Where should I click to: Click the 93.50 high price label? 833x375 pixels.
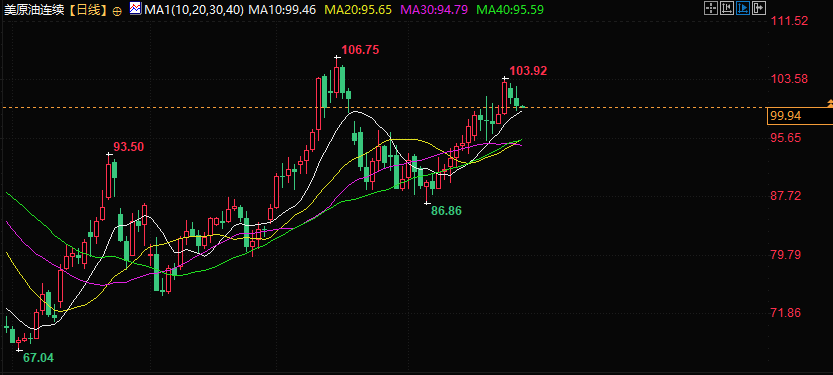tap(129, 147)
